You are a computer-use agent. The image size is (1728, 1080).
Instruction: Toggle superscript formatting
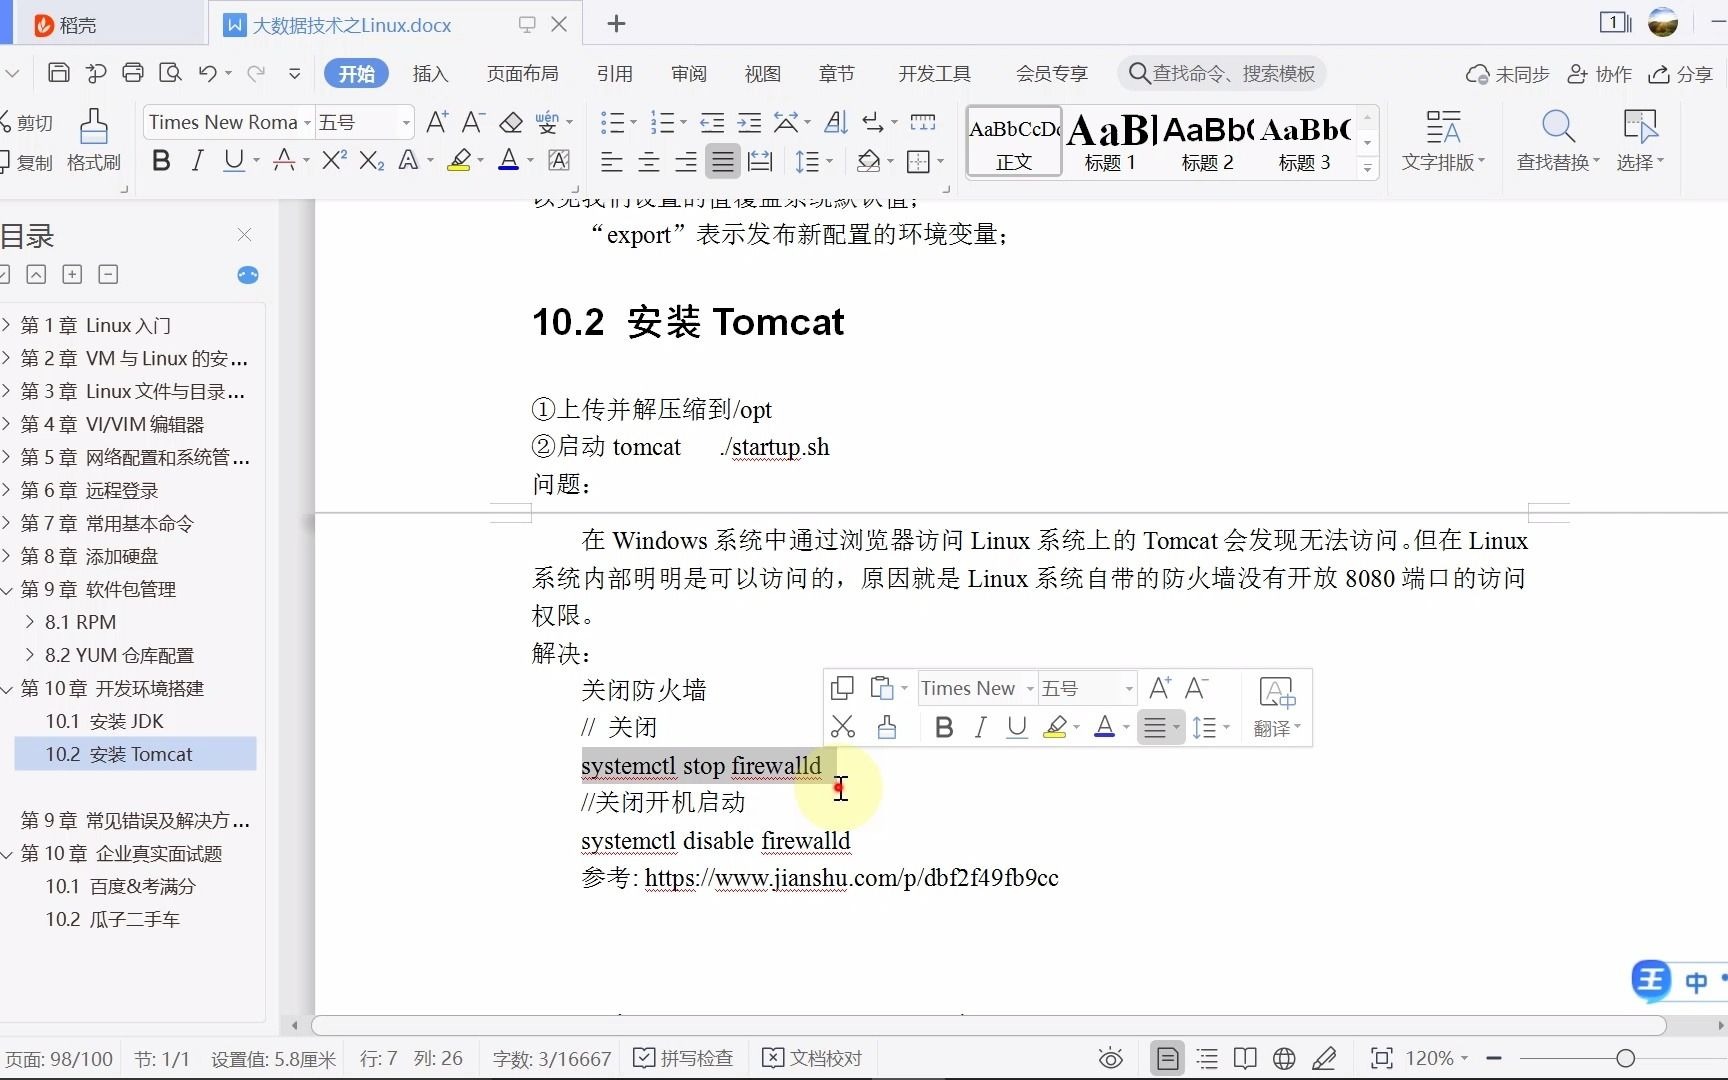[x=332, y=160]
